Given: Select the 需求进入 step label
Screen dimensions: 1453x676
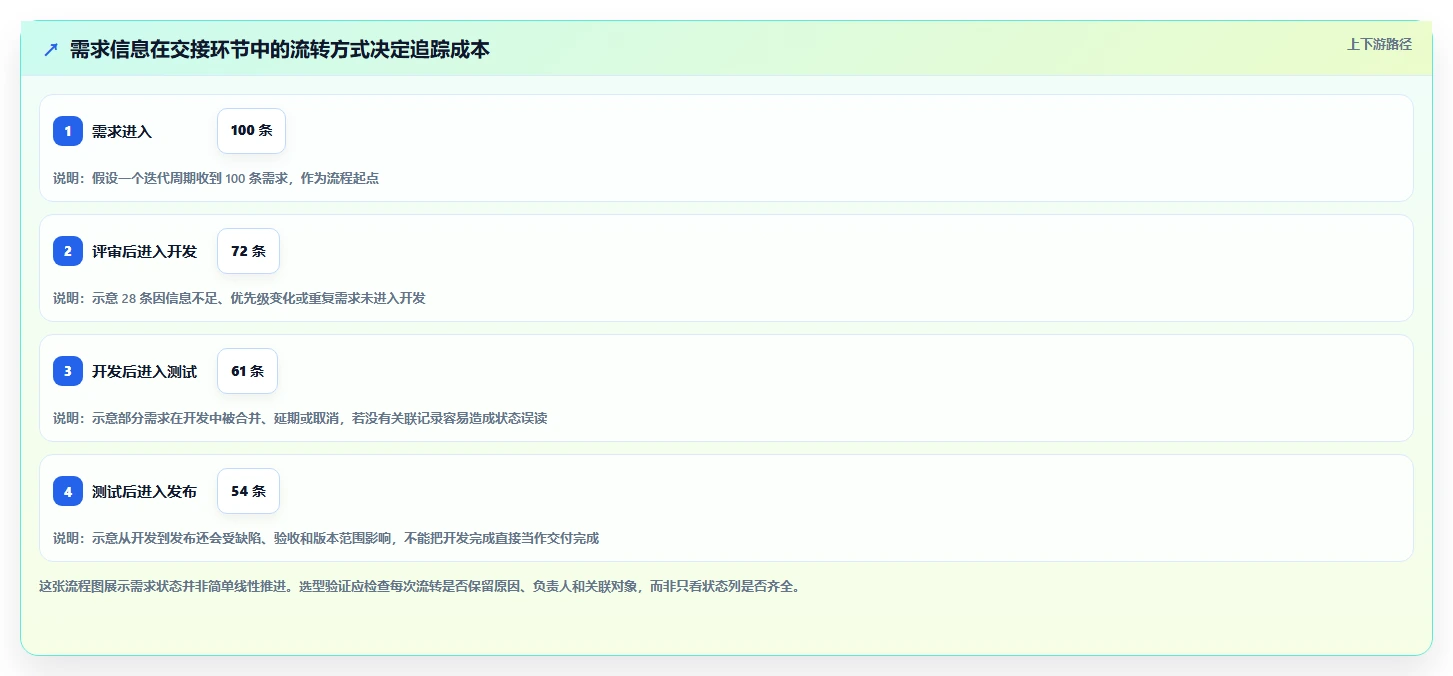Looking at the screenshot, I should (122, 131).
